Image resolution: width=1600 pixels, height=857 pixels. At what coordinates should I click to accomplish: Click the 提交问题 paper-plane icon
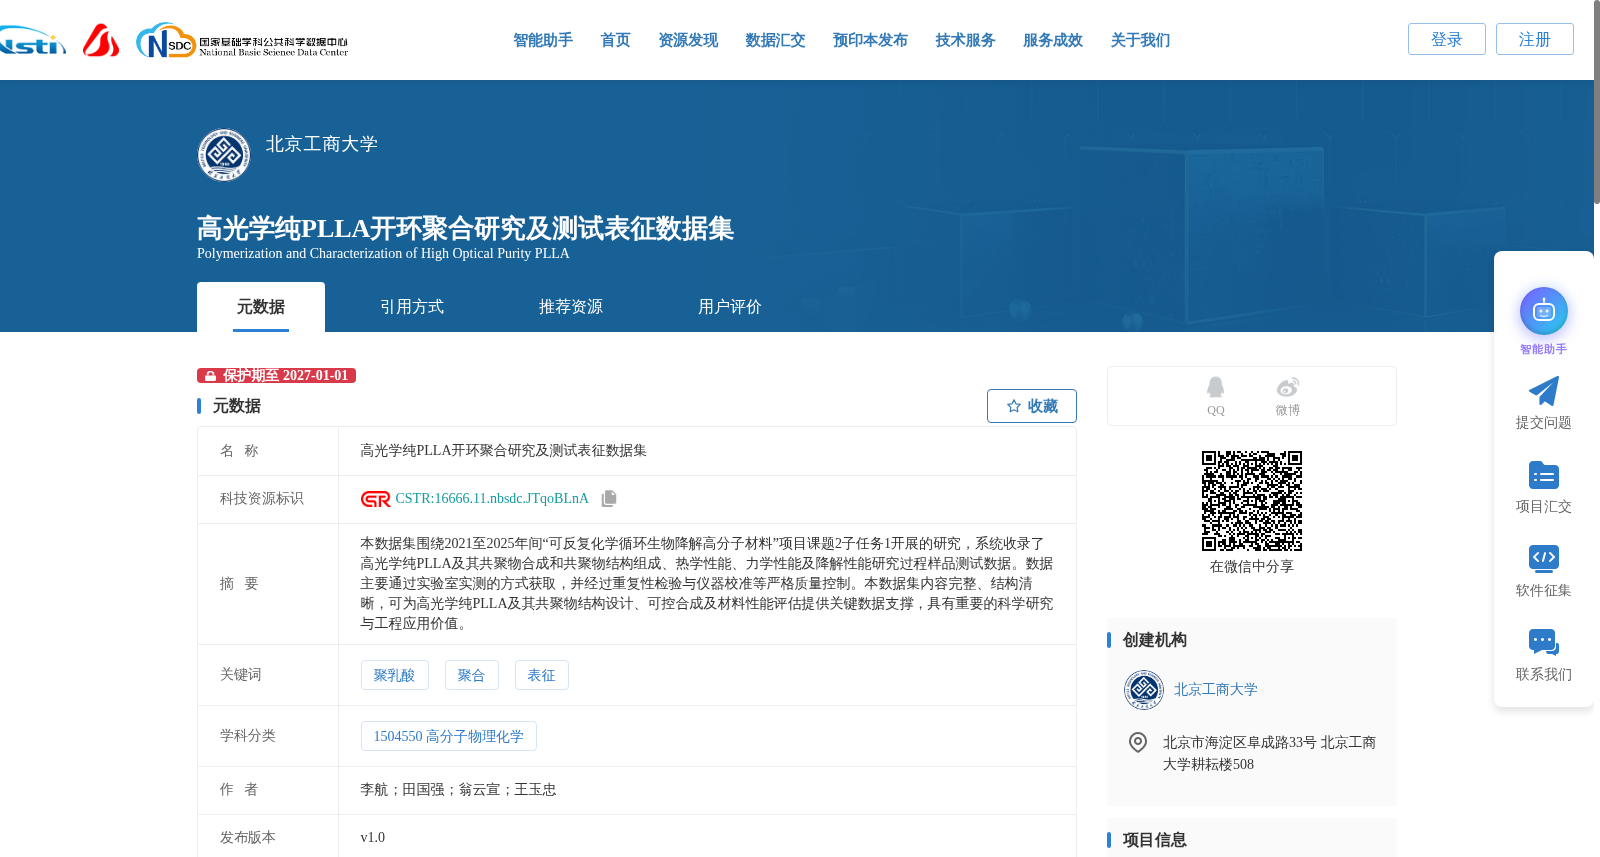click(x=1543, y=391)
